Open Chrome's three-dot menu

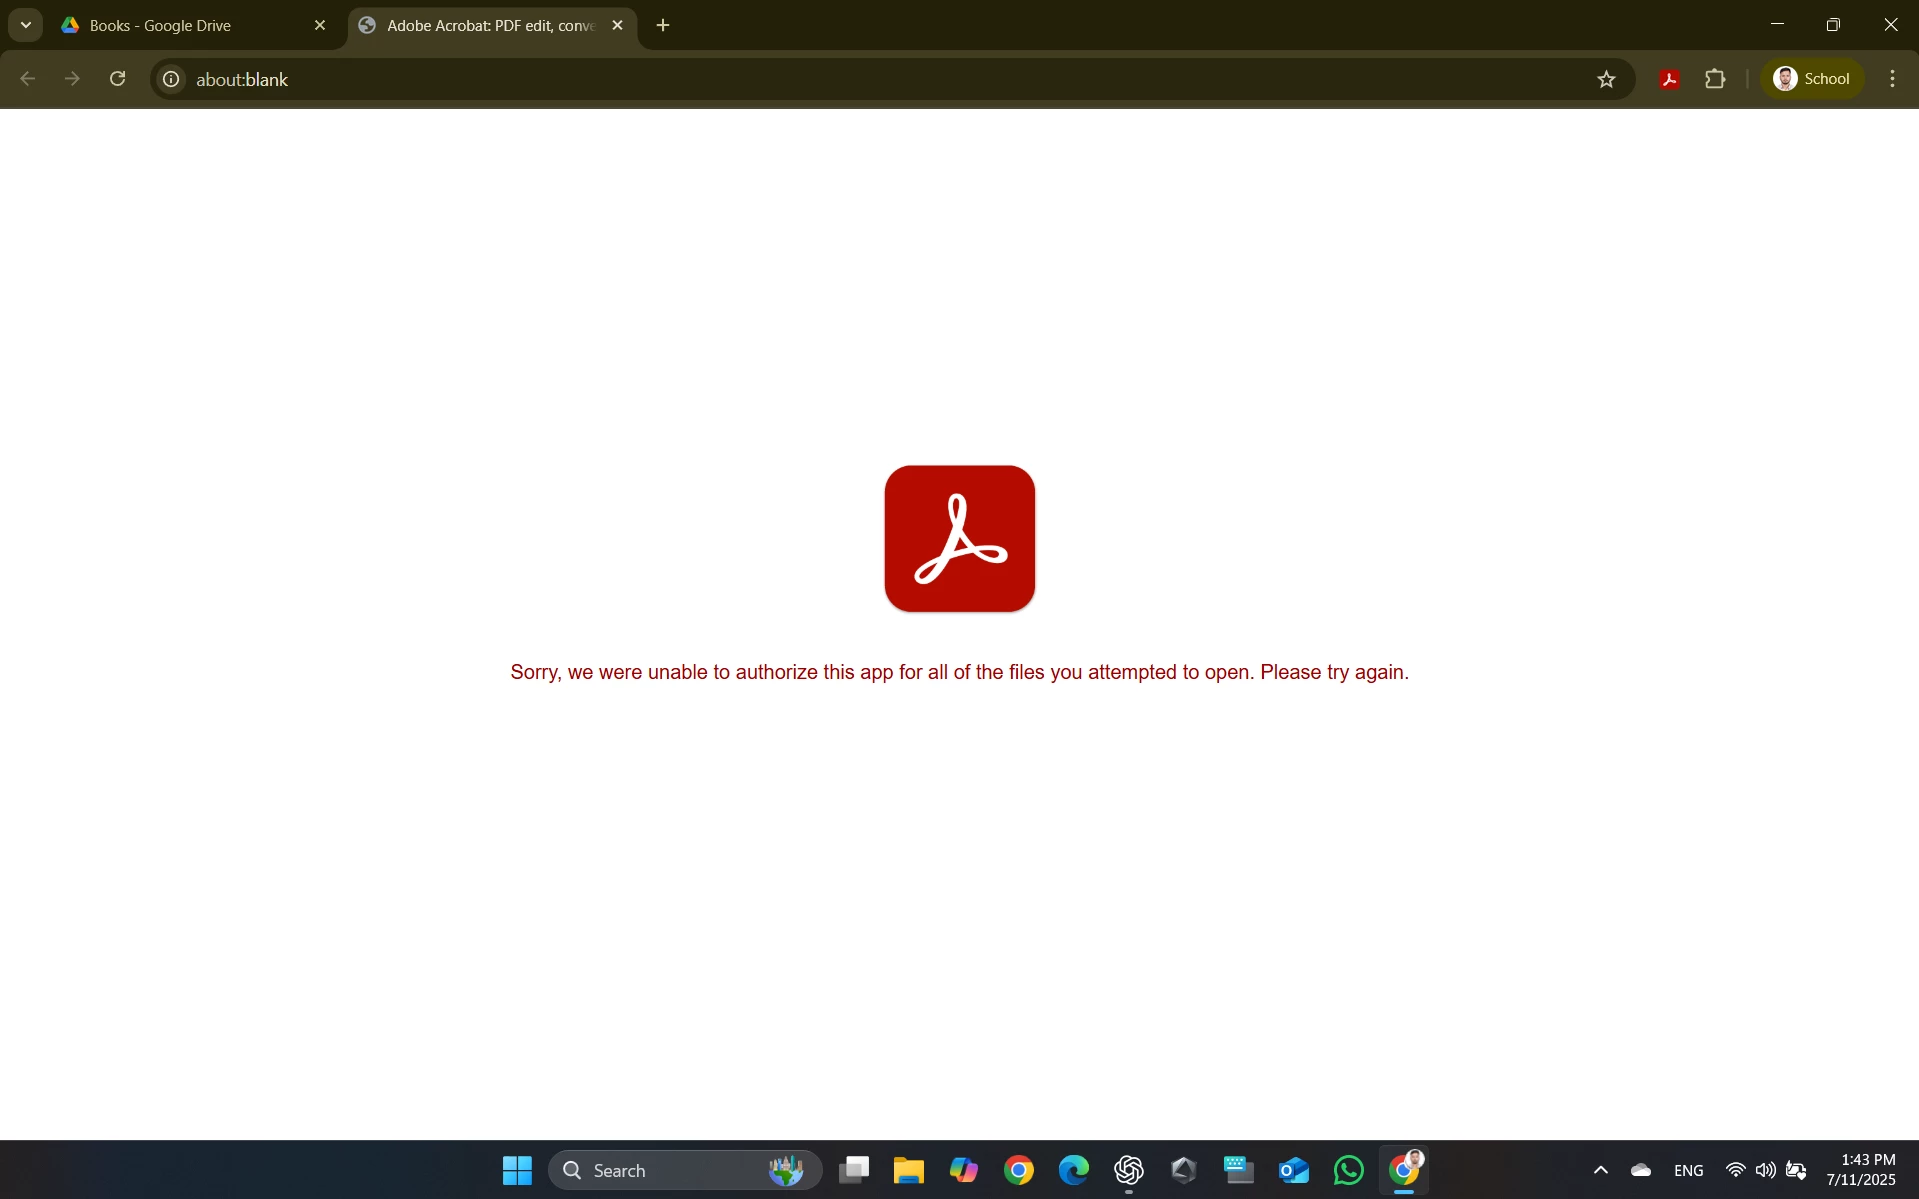tap(1892, 79)
